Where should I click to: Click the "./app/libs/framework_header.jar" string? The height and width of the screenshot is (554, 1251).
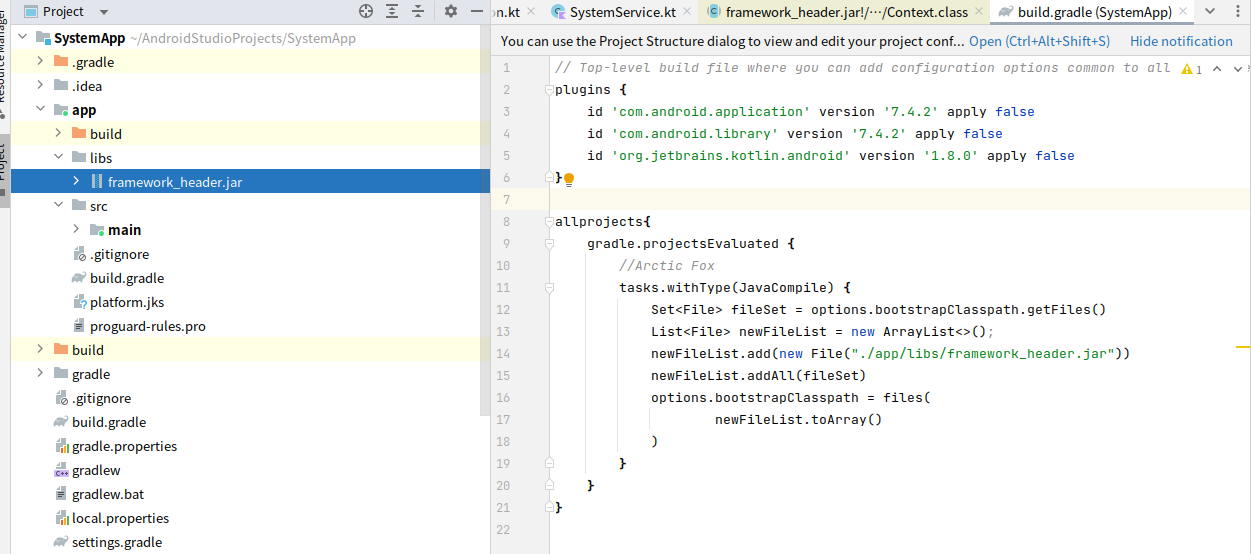coord(983,354)
